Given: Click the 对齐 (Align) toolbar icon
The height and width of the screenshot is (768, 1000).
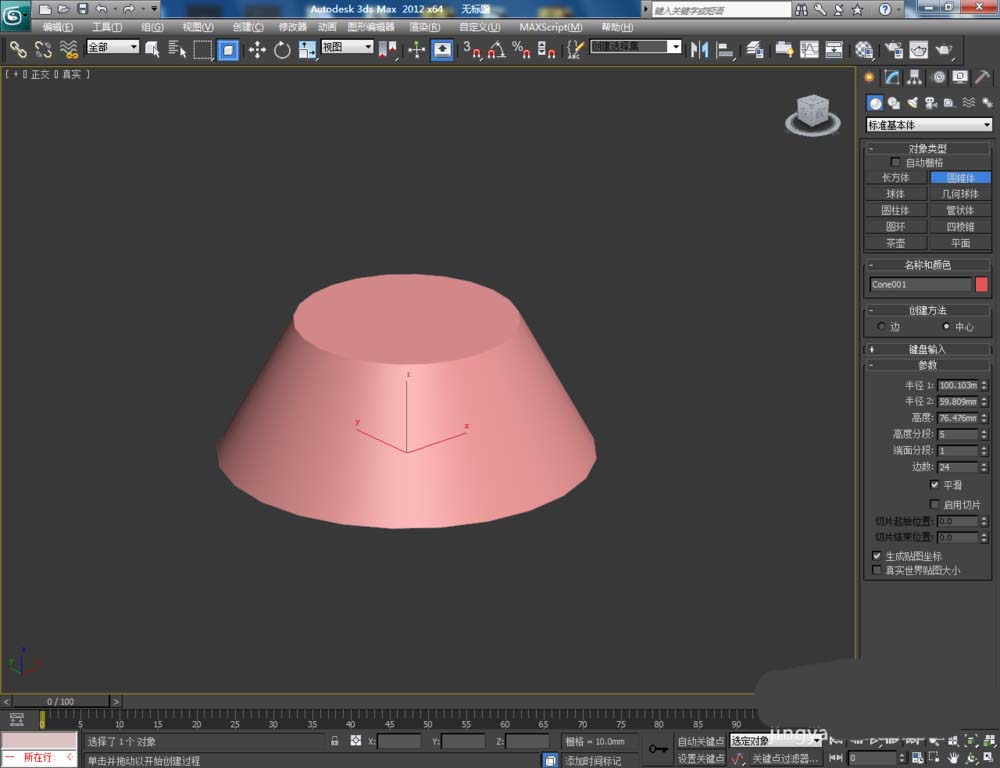Looking at the screenshot, I should tap(726, 49).
